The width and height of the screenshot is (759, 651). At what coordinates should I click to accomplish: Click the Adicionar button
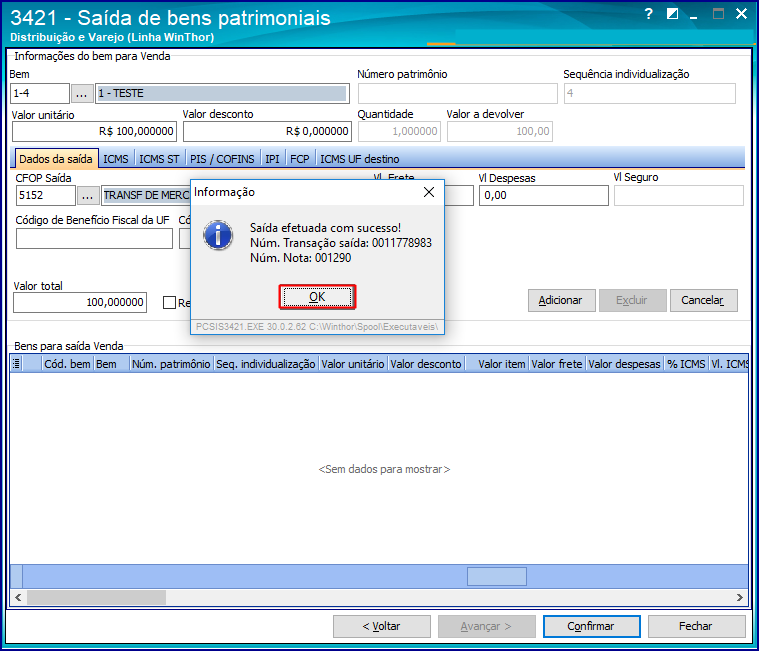click(x=562, y=301)
